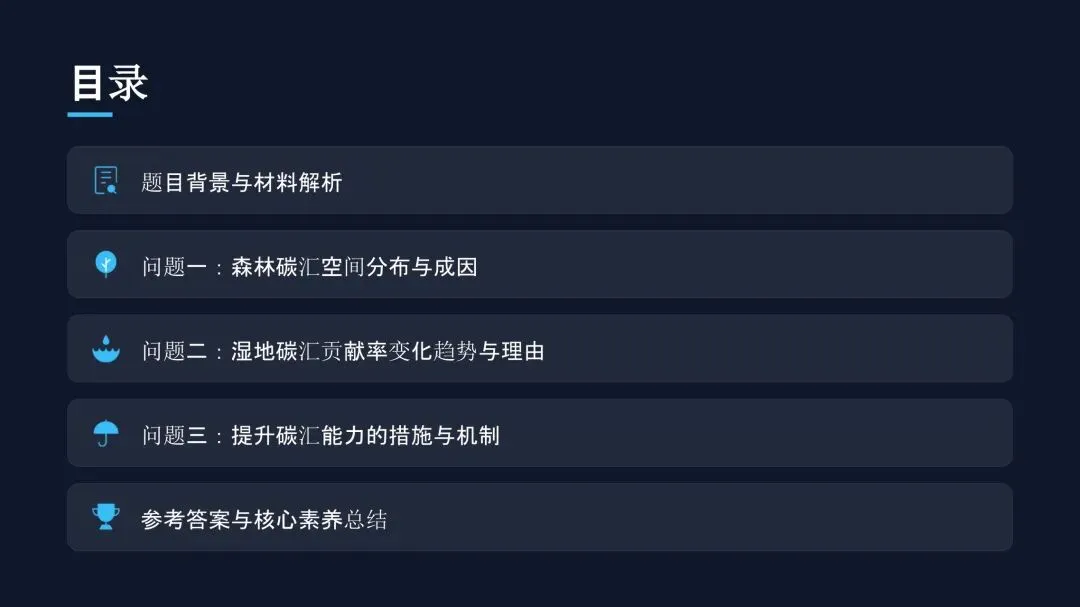Click the 问题三 prefix label
The image size is (1080, 607).
174,435
